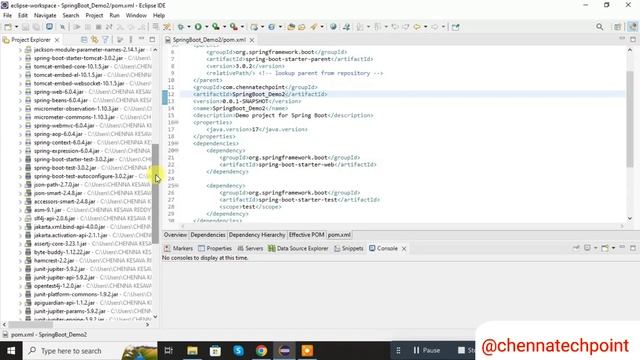
Task: Collapse the dependencies fold marker at line 19
Action: pos(177,144)
